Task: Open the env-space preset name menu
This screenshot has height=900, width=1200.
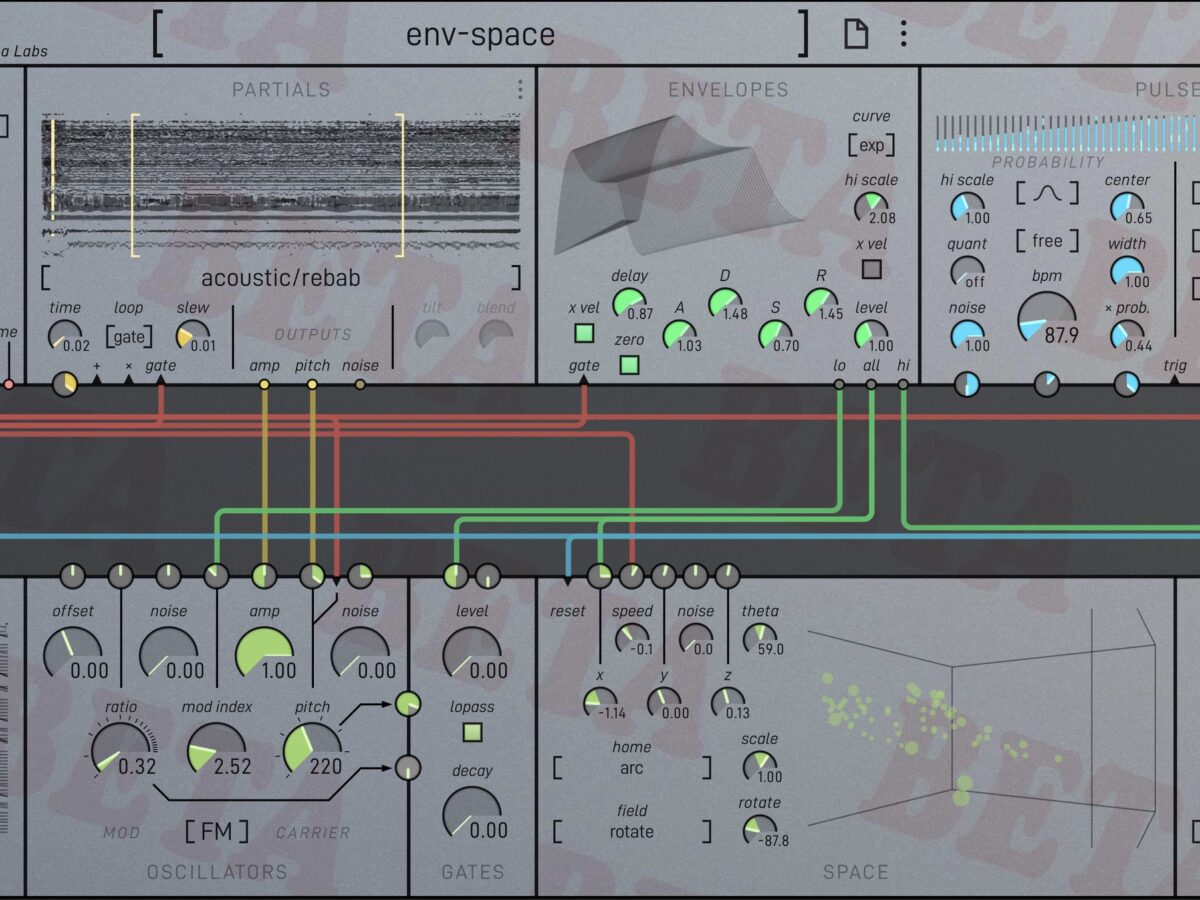Action: pos(480,35)
